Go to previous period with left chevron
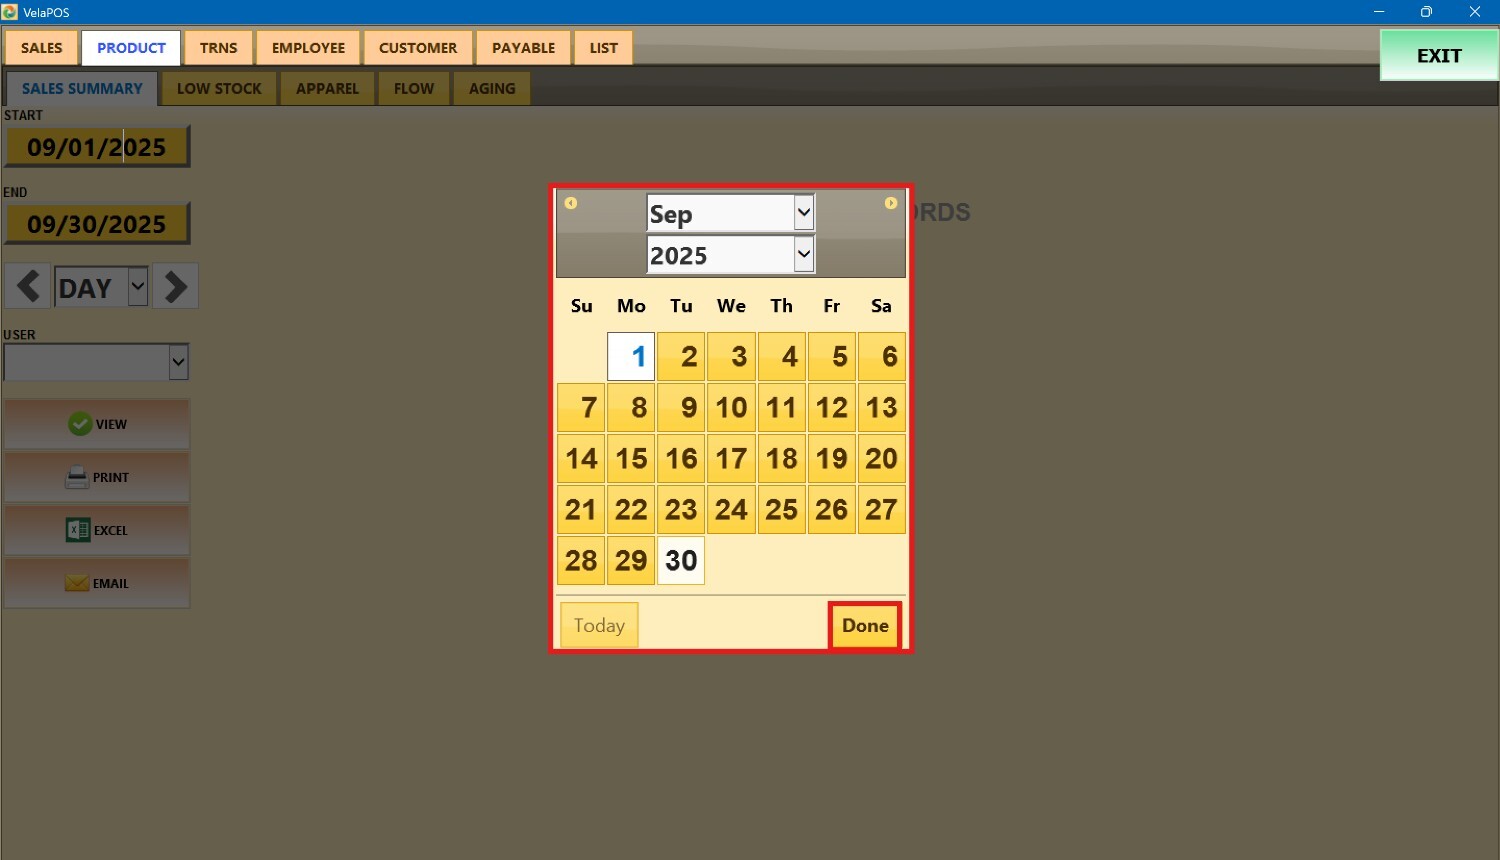Image resolution: width=1500 pixels, height=860 pixels. click(28, 287)
